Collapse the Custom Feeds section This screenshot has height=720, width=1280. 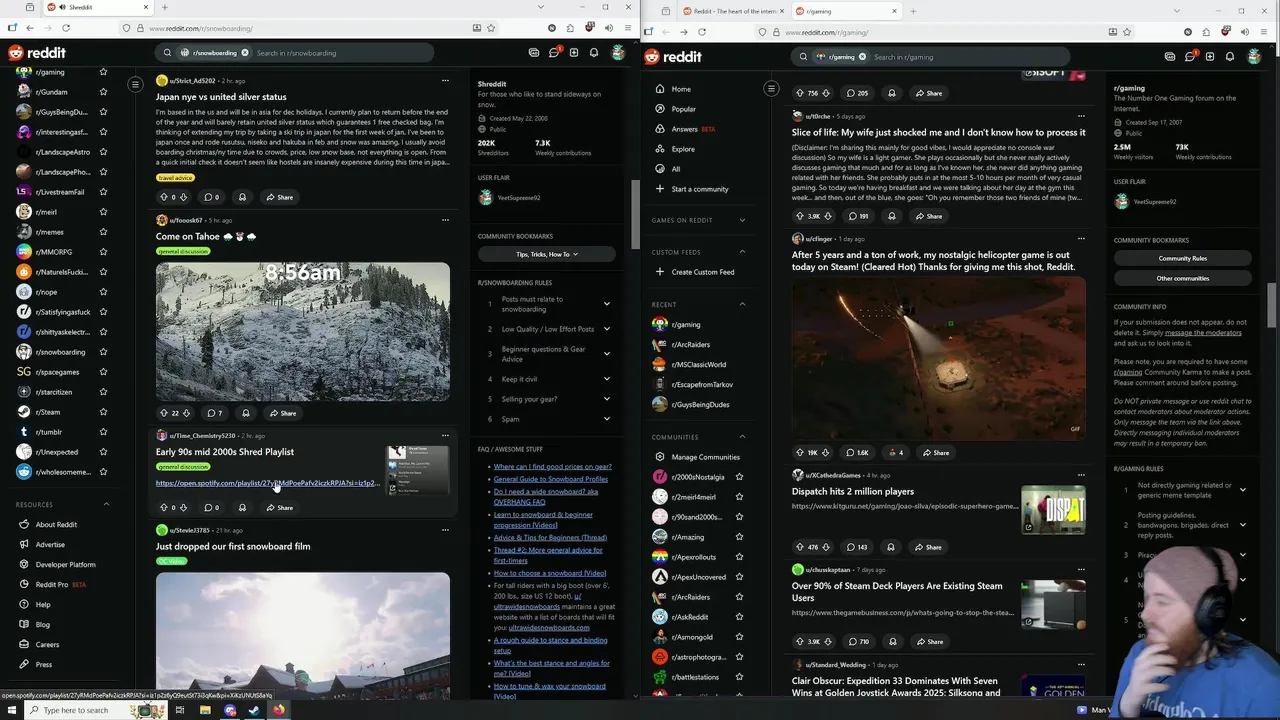coord(742,252)
